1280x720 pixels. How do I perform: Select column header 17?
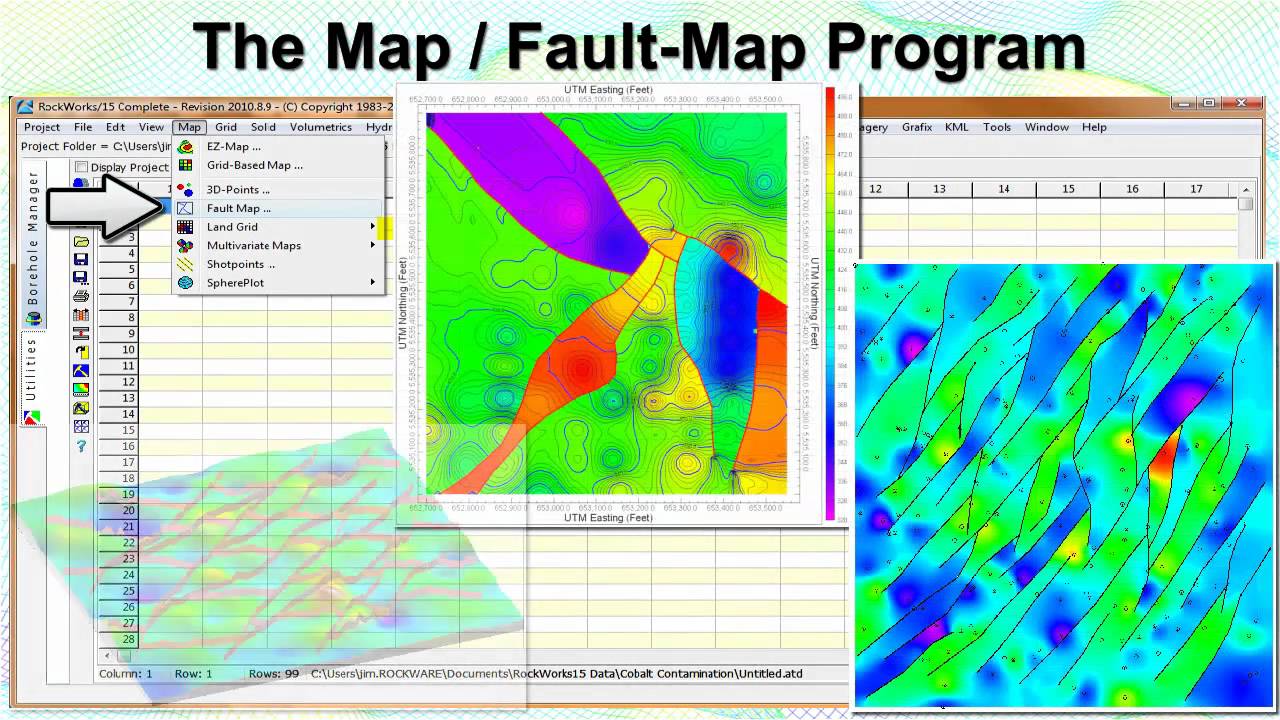[1196, 189]
